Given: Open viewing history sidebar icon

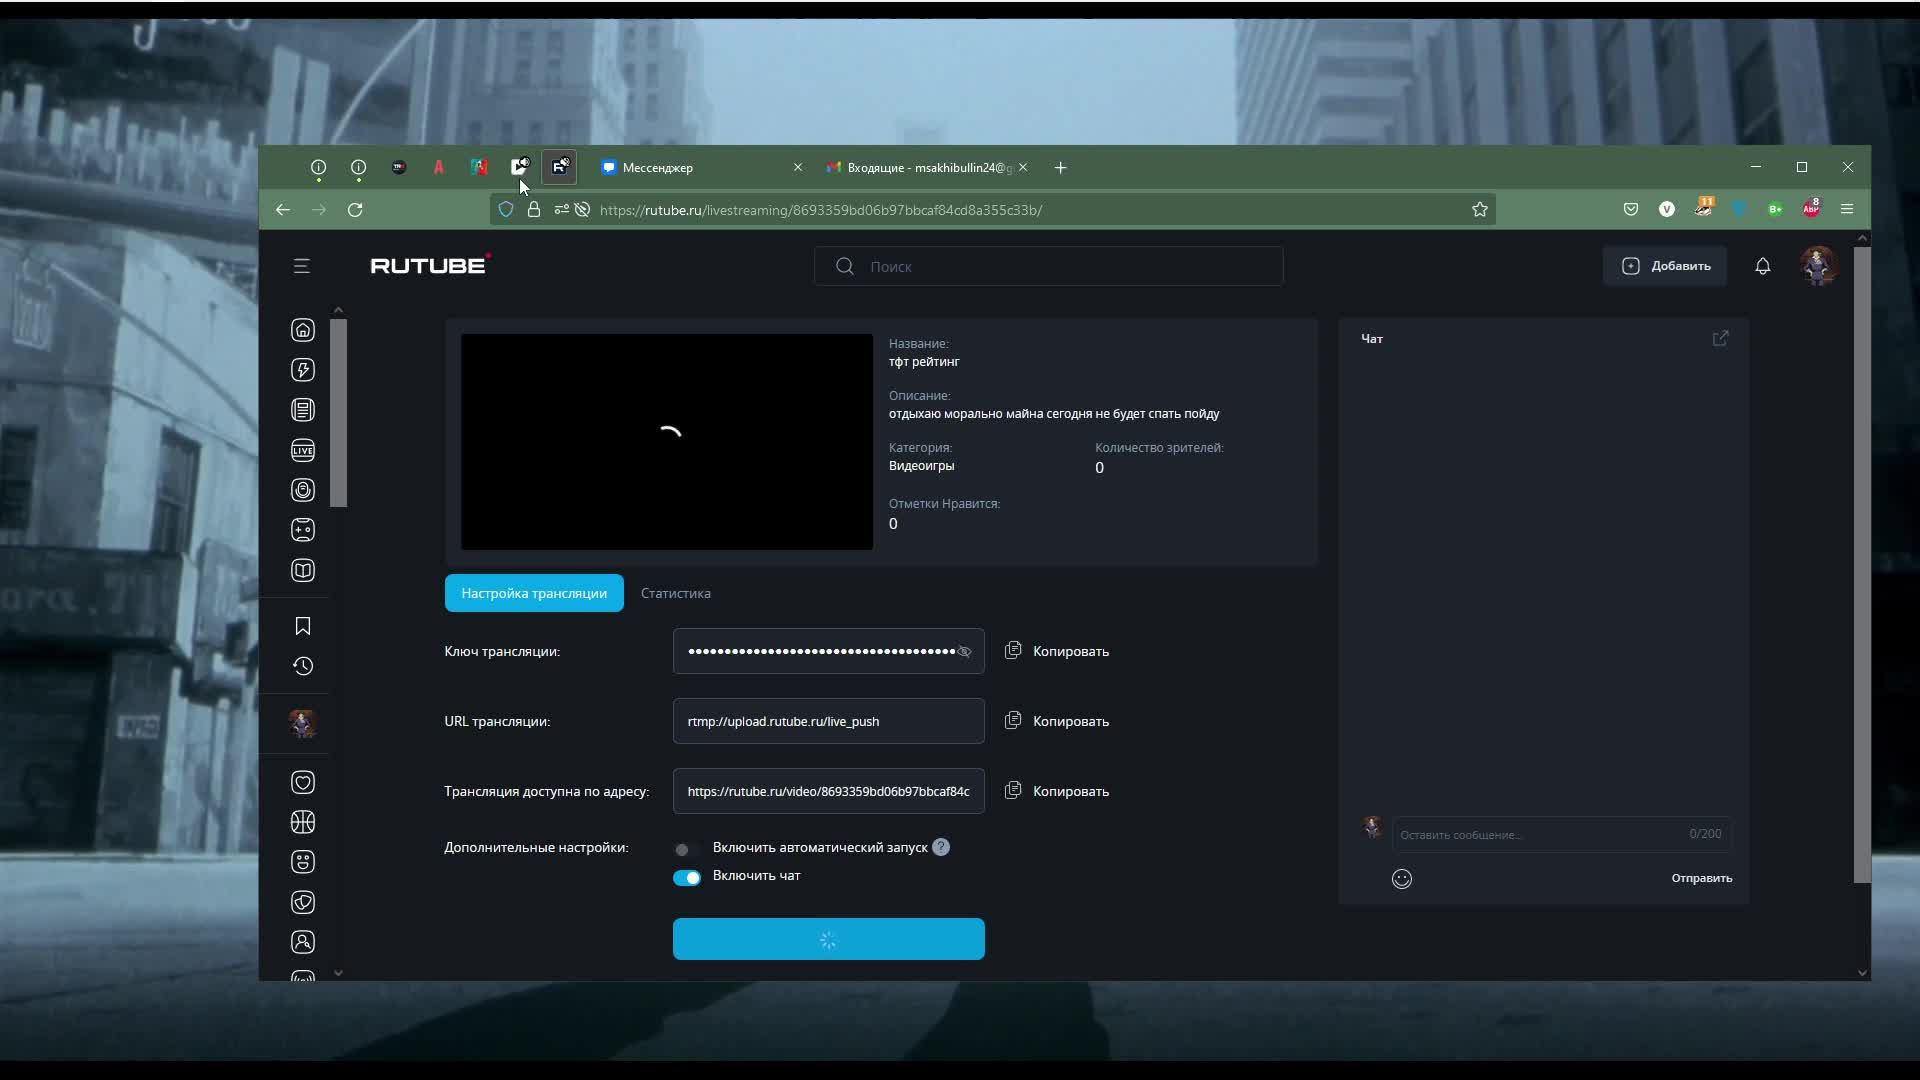Looking at the screenshot, I should 303,666.
